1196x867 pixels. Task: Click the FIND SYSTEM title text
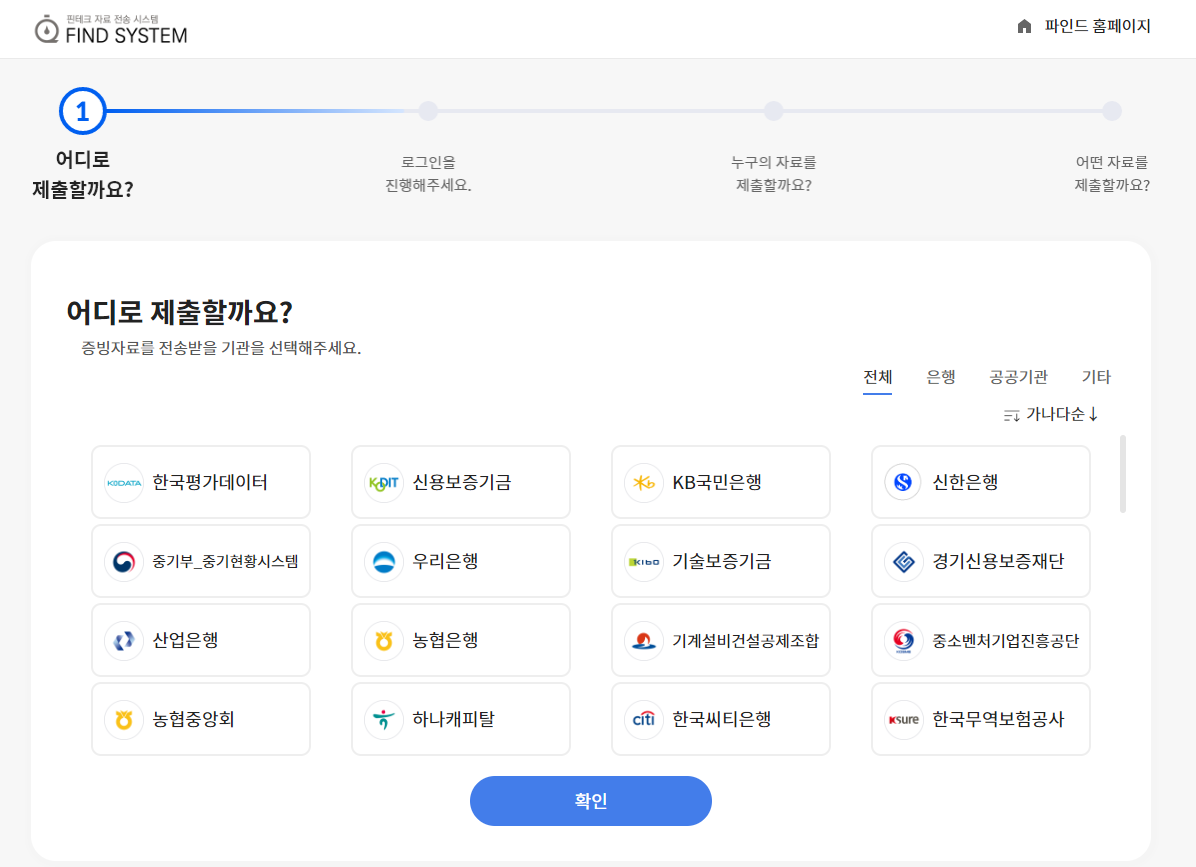click(x=126, y=36)
